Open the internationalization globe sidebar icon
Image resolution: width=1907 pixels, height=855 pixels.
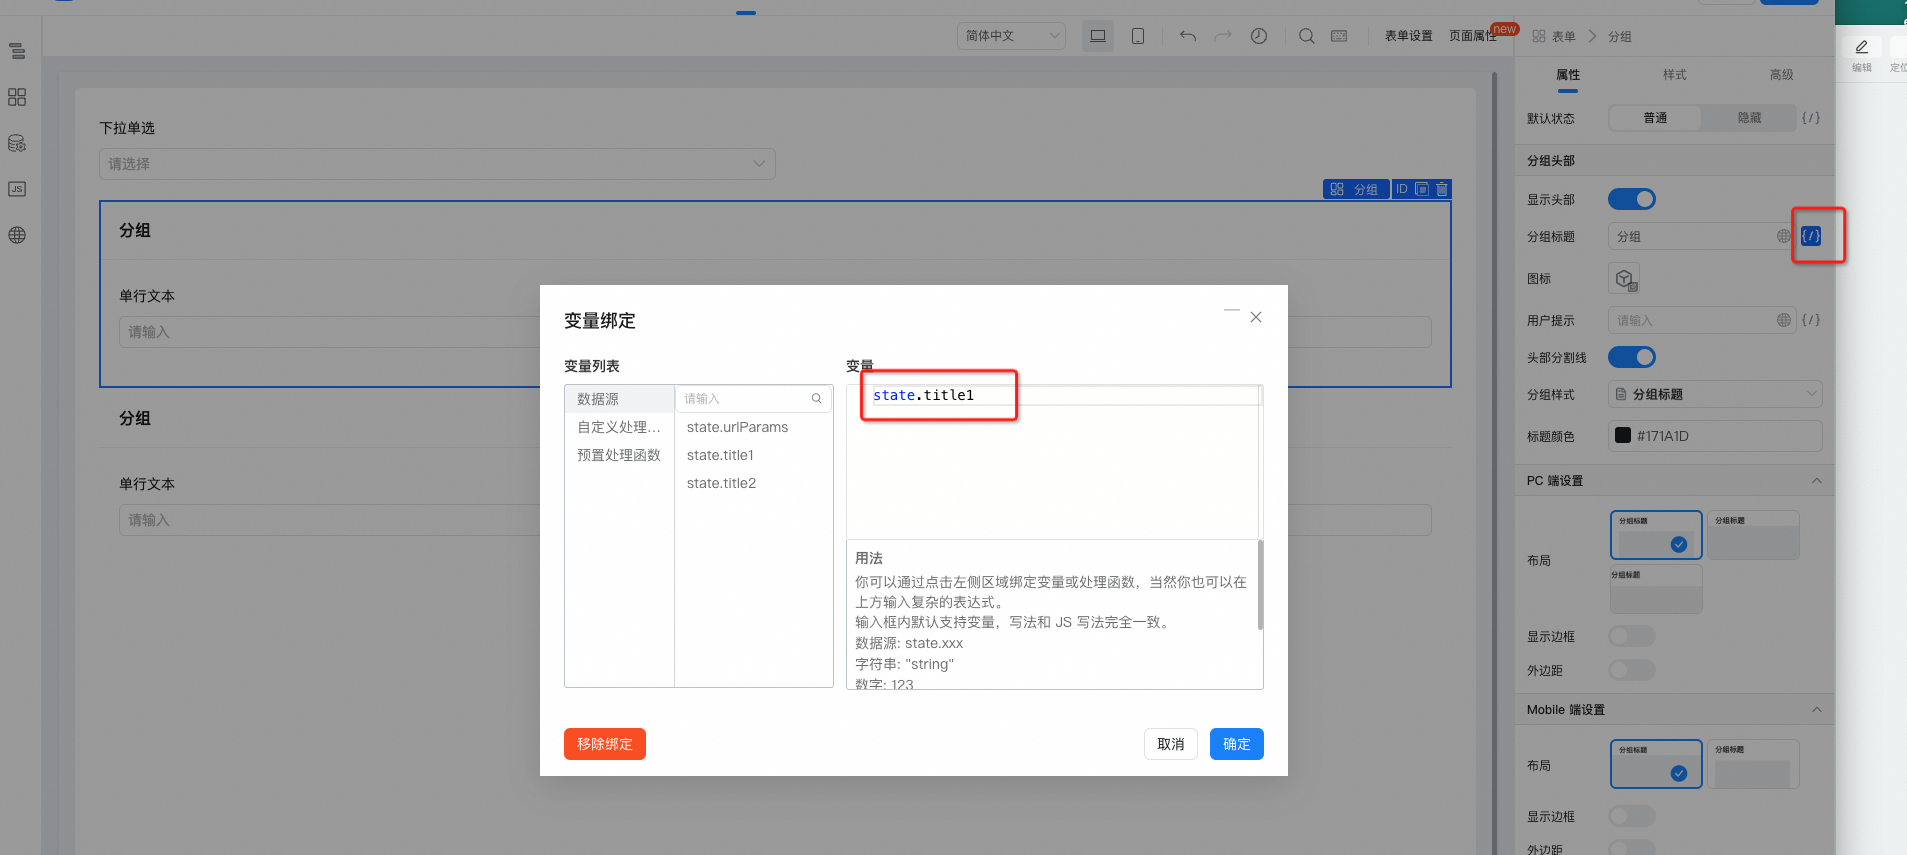[x=17, y=235]
